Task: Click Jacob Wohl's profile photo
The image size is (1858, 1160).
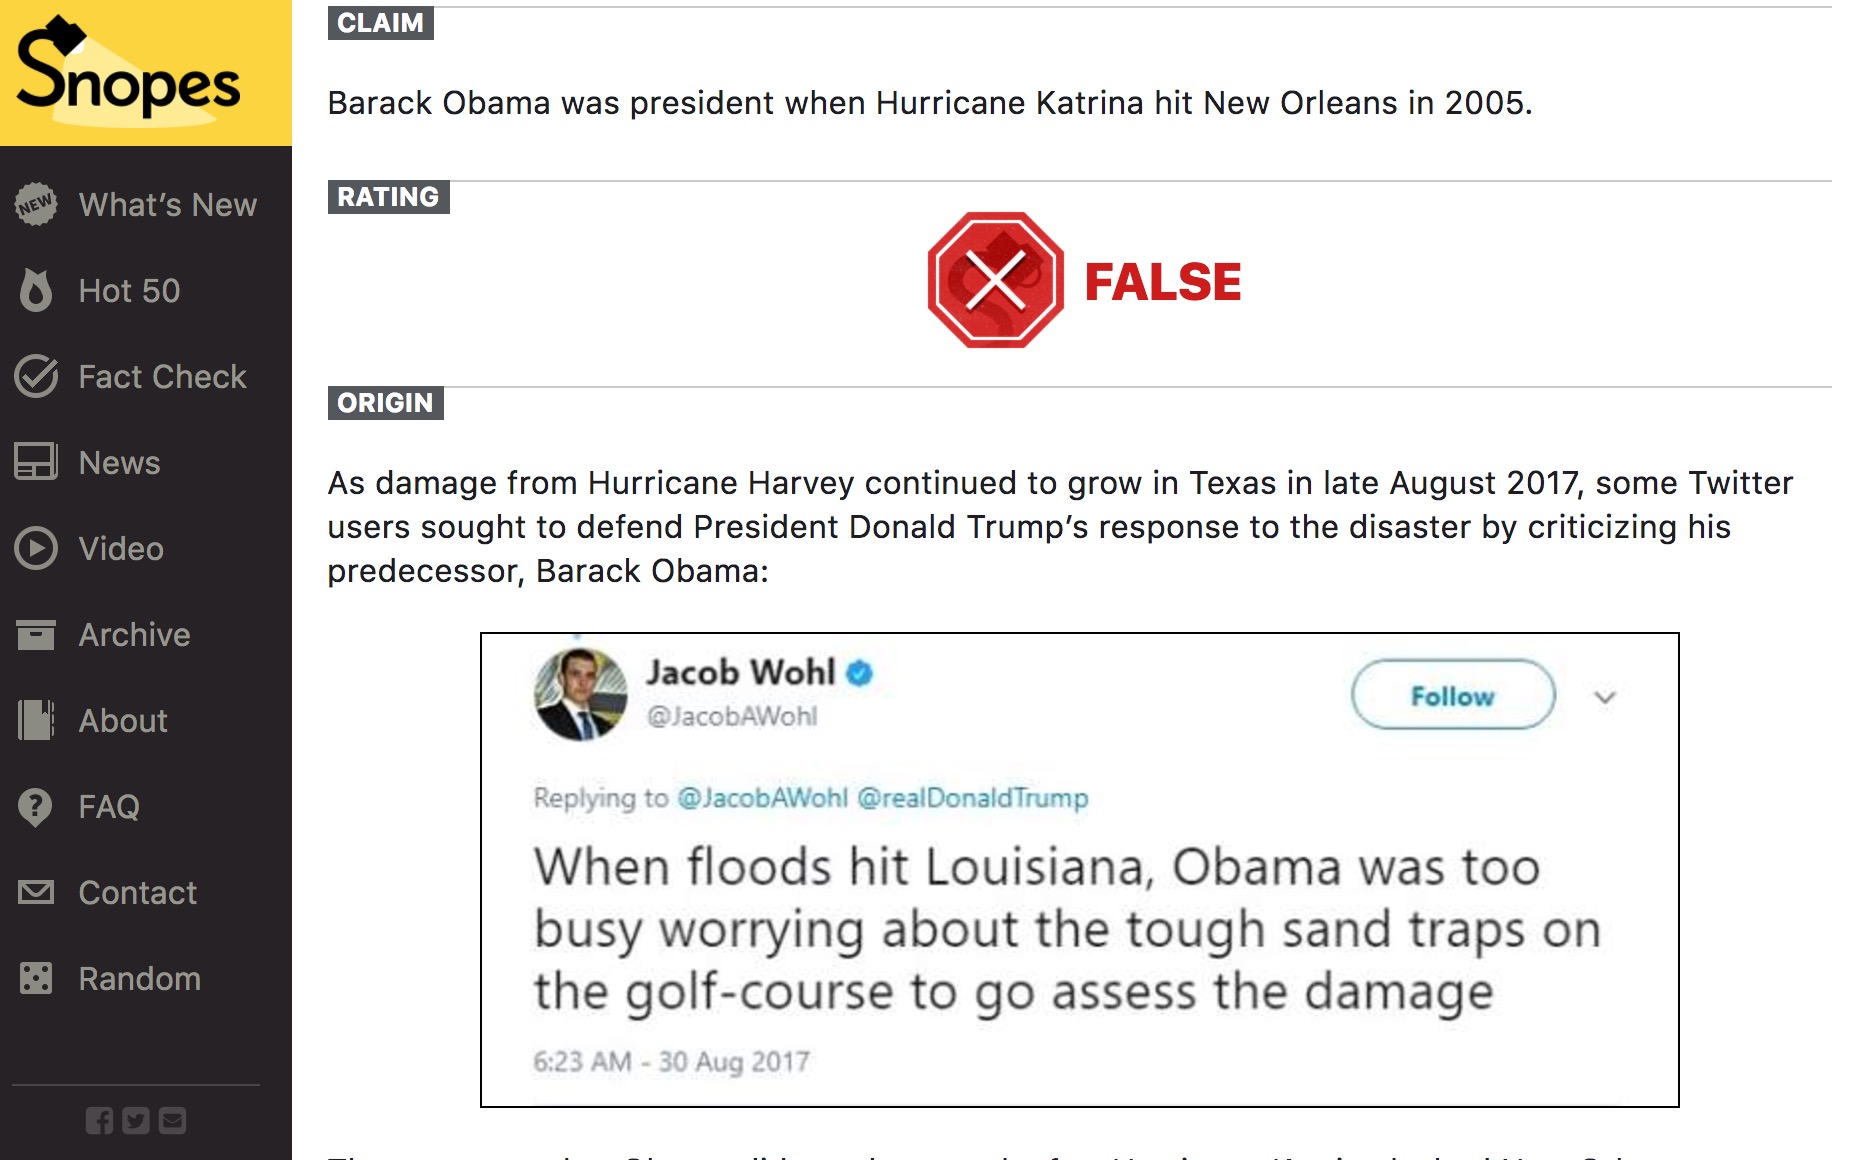Action: [581, 694]
